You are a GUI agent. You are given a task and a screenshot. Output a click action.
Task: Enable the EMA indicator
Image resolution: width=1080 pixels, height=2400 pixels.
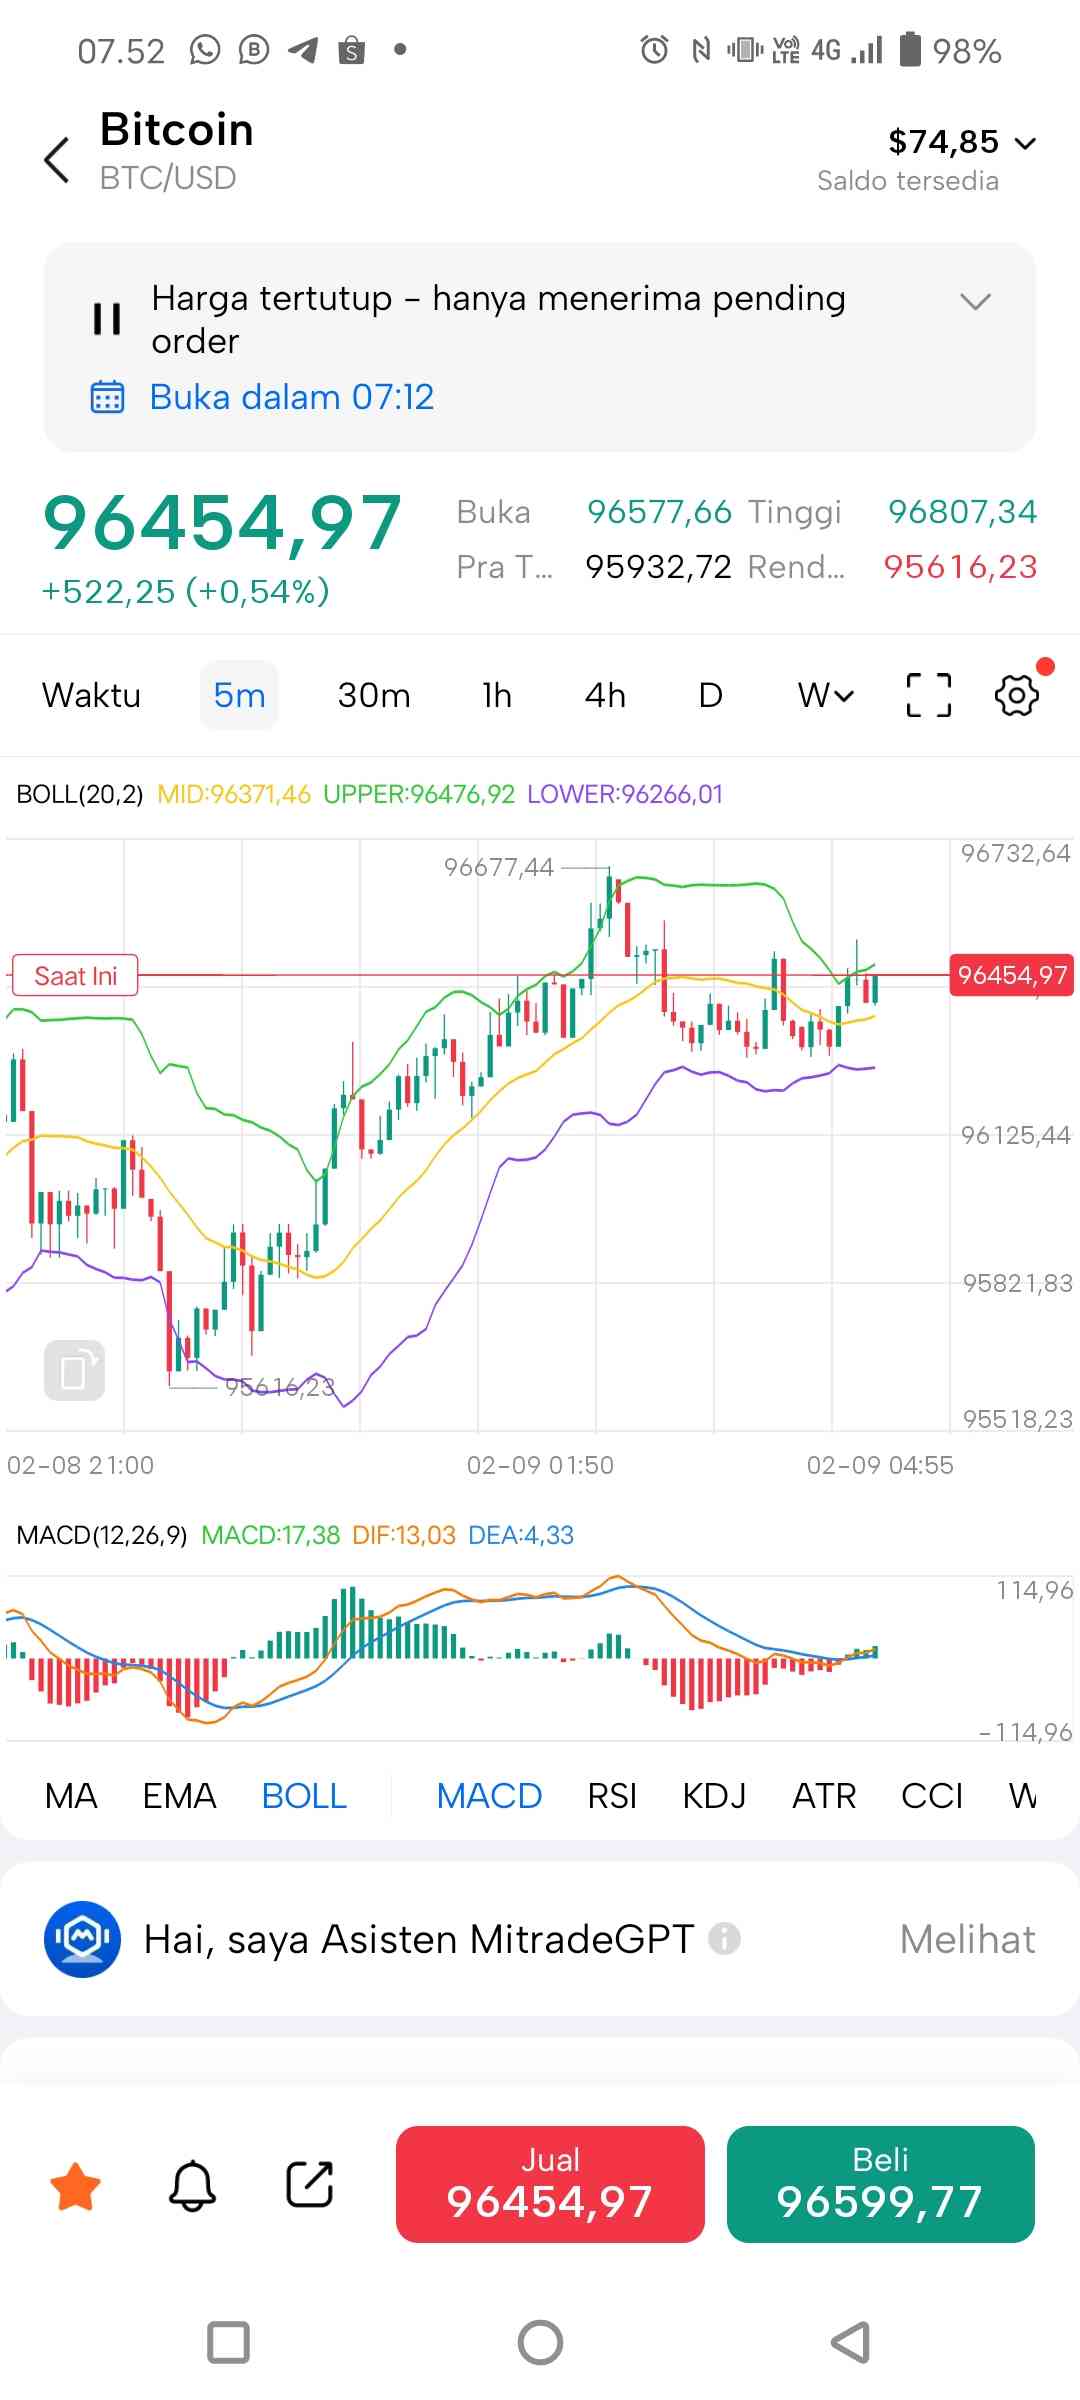[x=179, y=1796]
